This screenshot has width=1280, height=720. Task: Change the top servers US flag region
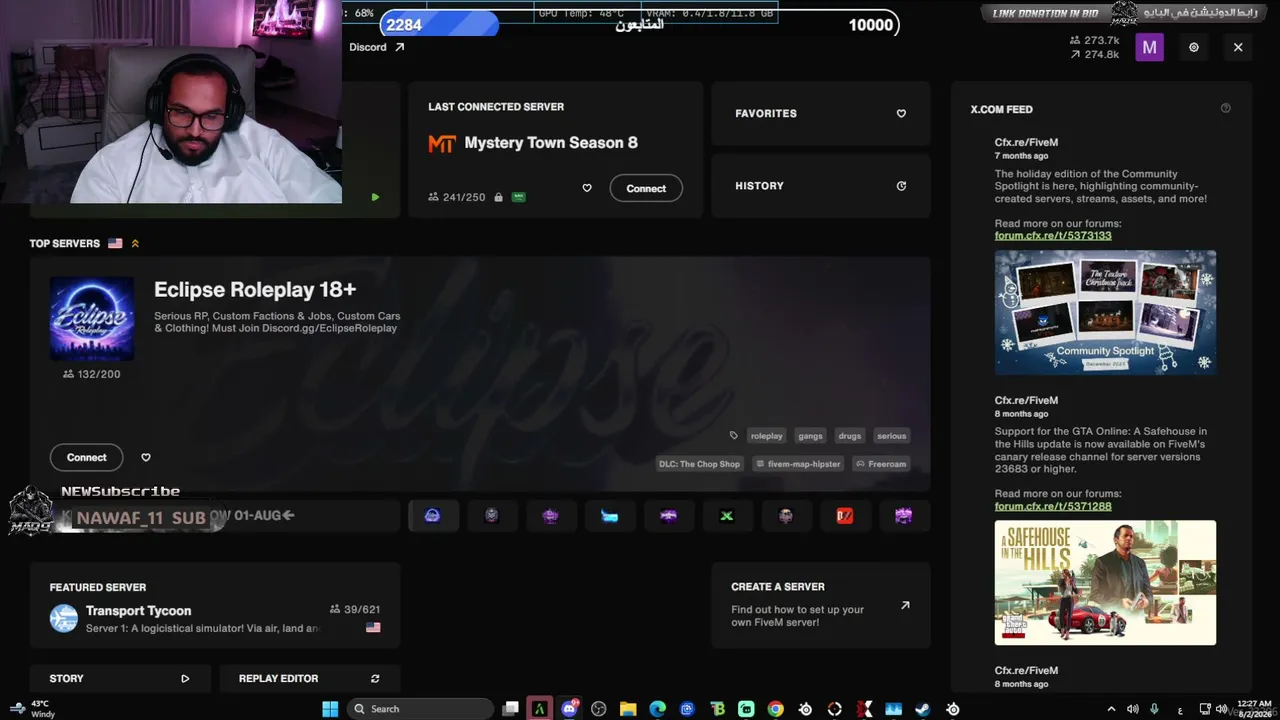click(x=115, y=243)
